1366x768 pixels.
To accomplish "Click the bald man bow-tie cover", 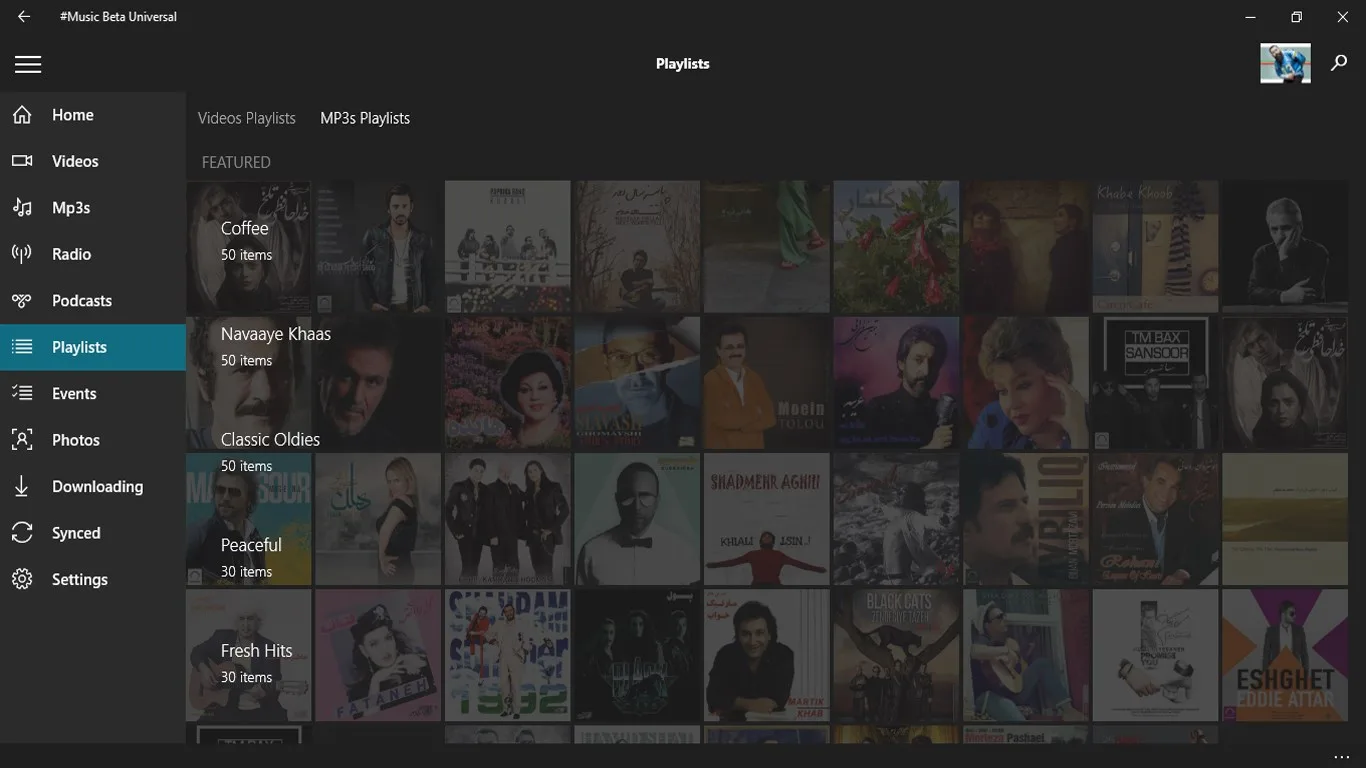I will [x=637, y=519].
